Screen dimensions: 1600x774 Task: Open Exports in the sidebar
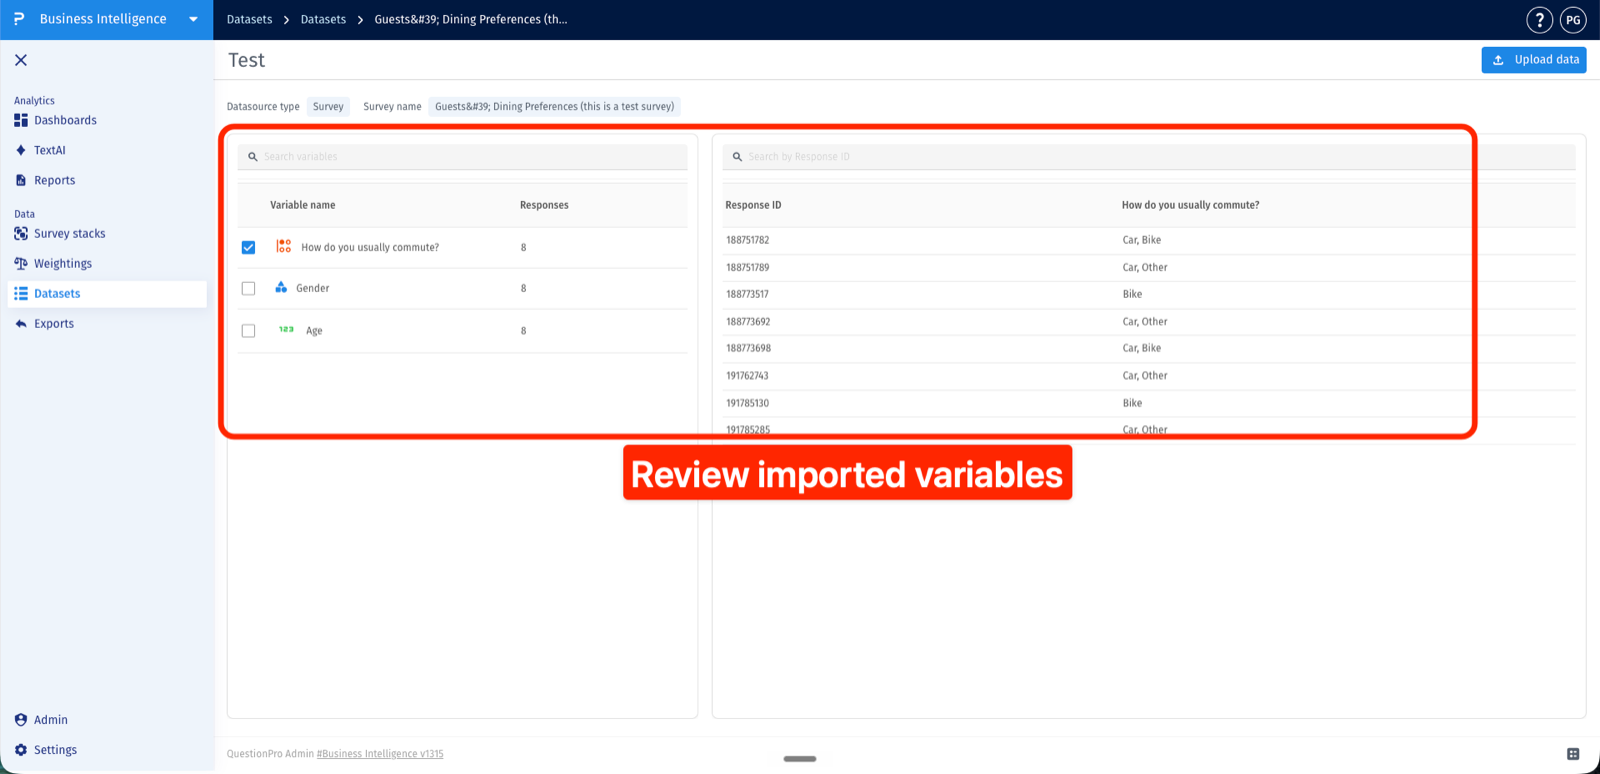pyautogui.click(x=53, y=323)
